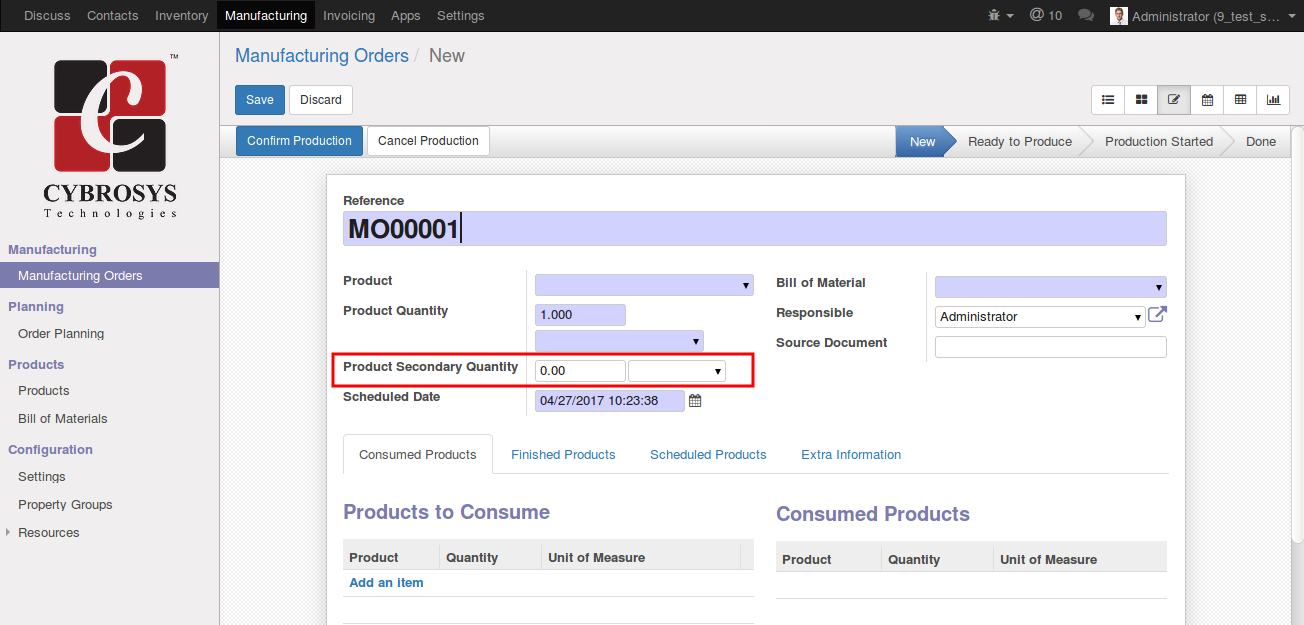Open Responsible external link icon
Image resolution: width=1304 pixels, height=625 pixels.
point(1157,315)
